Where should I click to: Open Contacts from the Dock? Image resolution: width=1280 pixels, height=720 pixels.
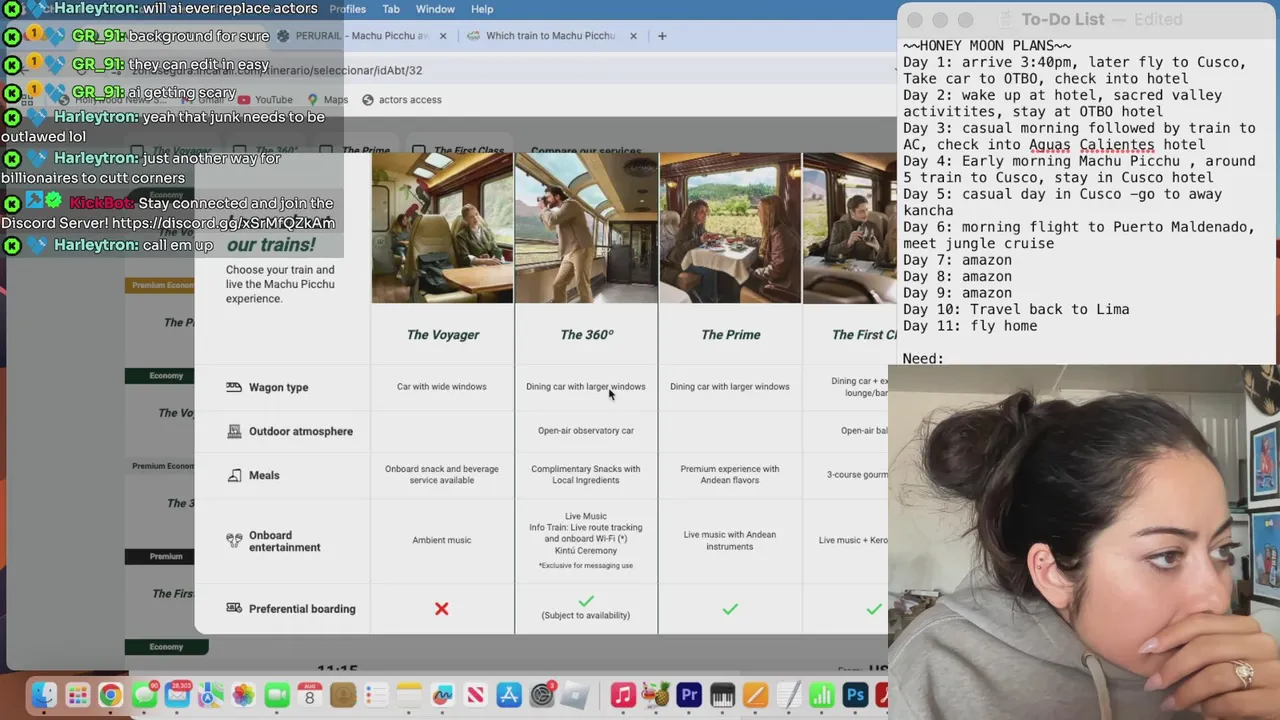click(x=343, y=695)
